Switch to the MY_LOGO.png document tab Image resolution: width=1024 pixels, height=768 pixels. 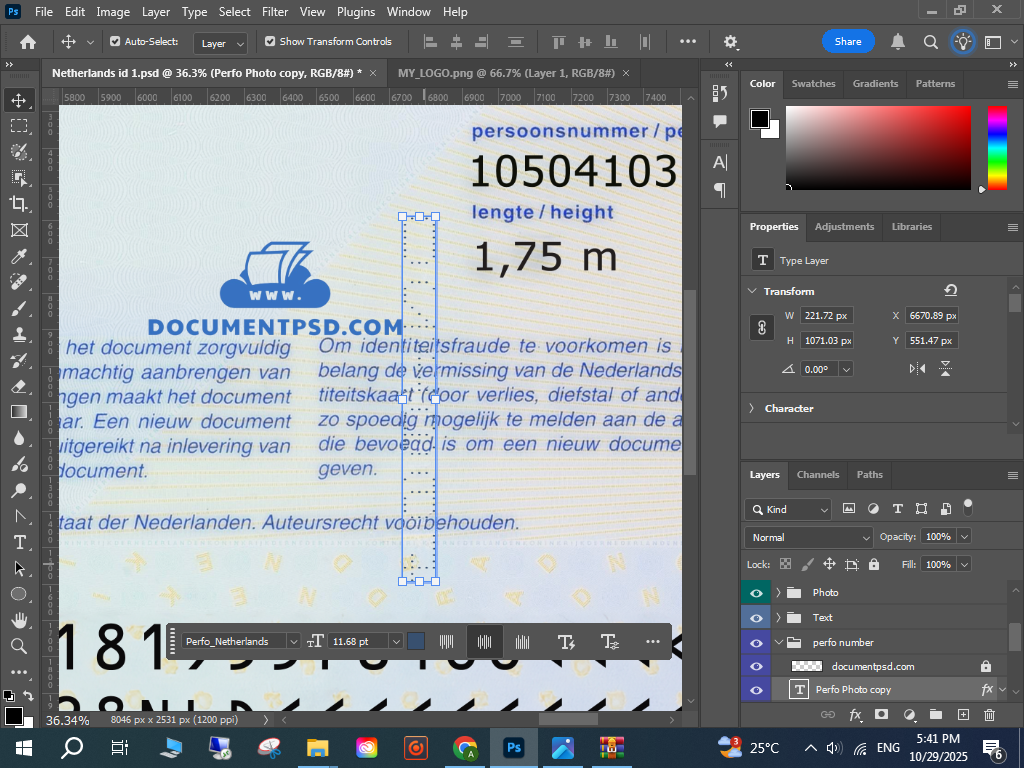click(505, 73)
